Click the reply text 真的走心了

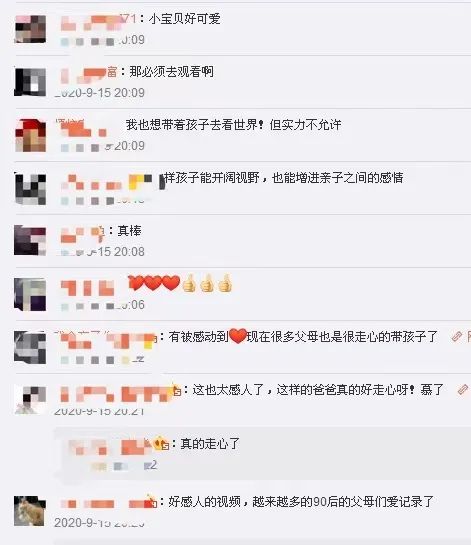click(210, 444)
